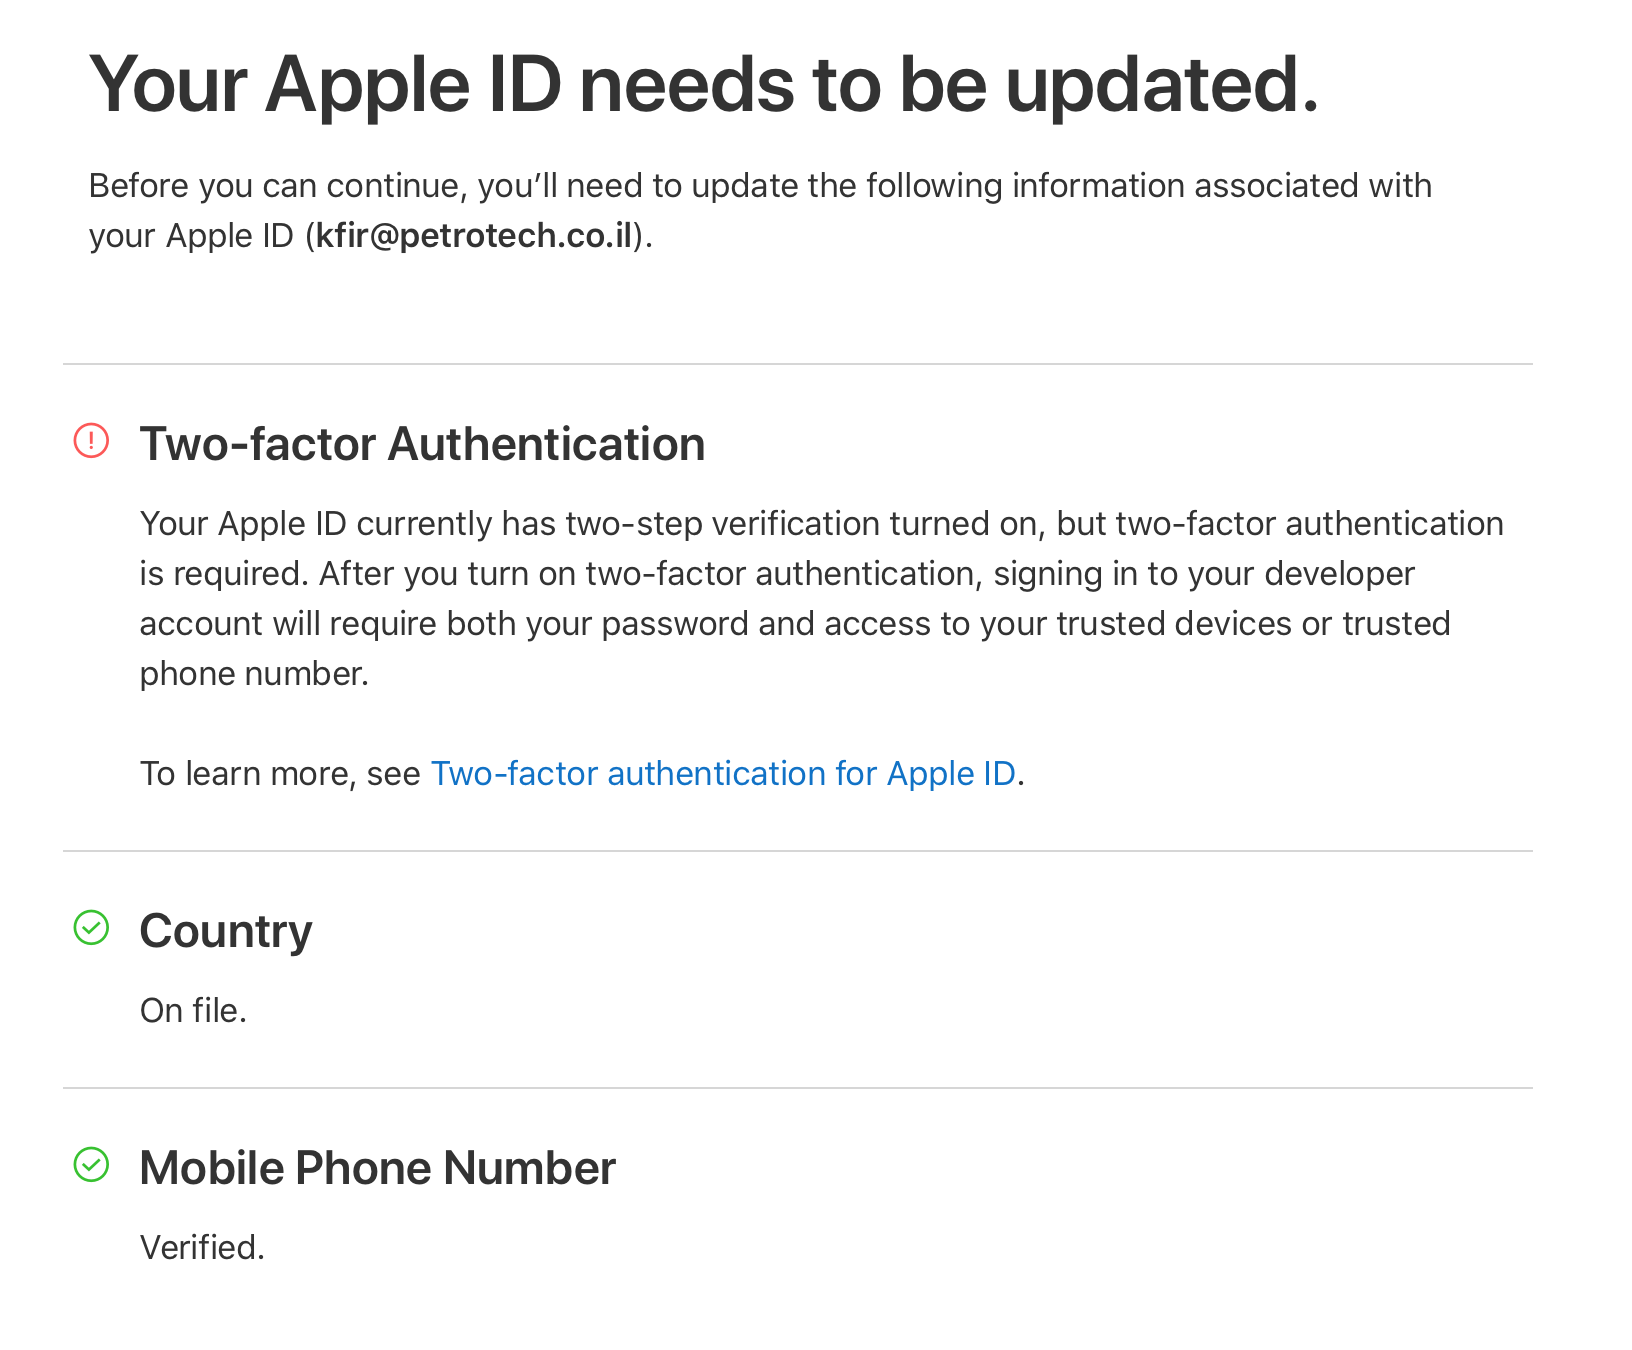
Task: Click the 'Before you can continue' intro sentence
Action: point(760,211)
